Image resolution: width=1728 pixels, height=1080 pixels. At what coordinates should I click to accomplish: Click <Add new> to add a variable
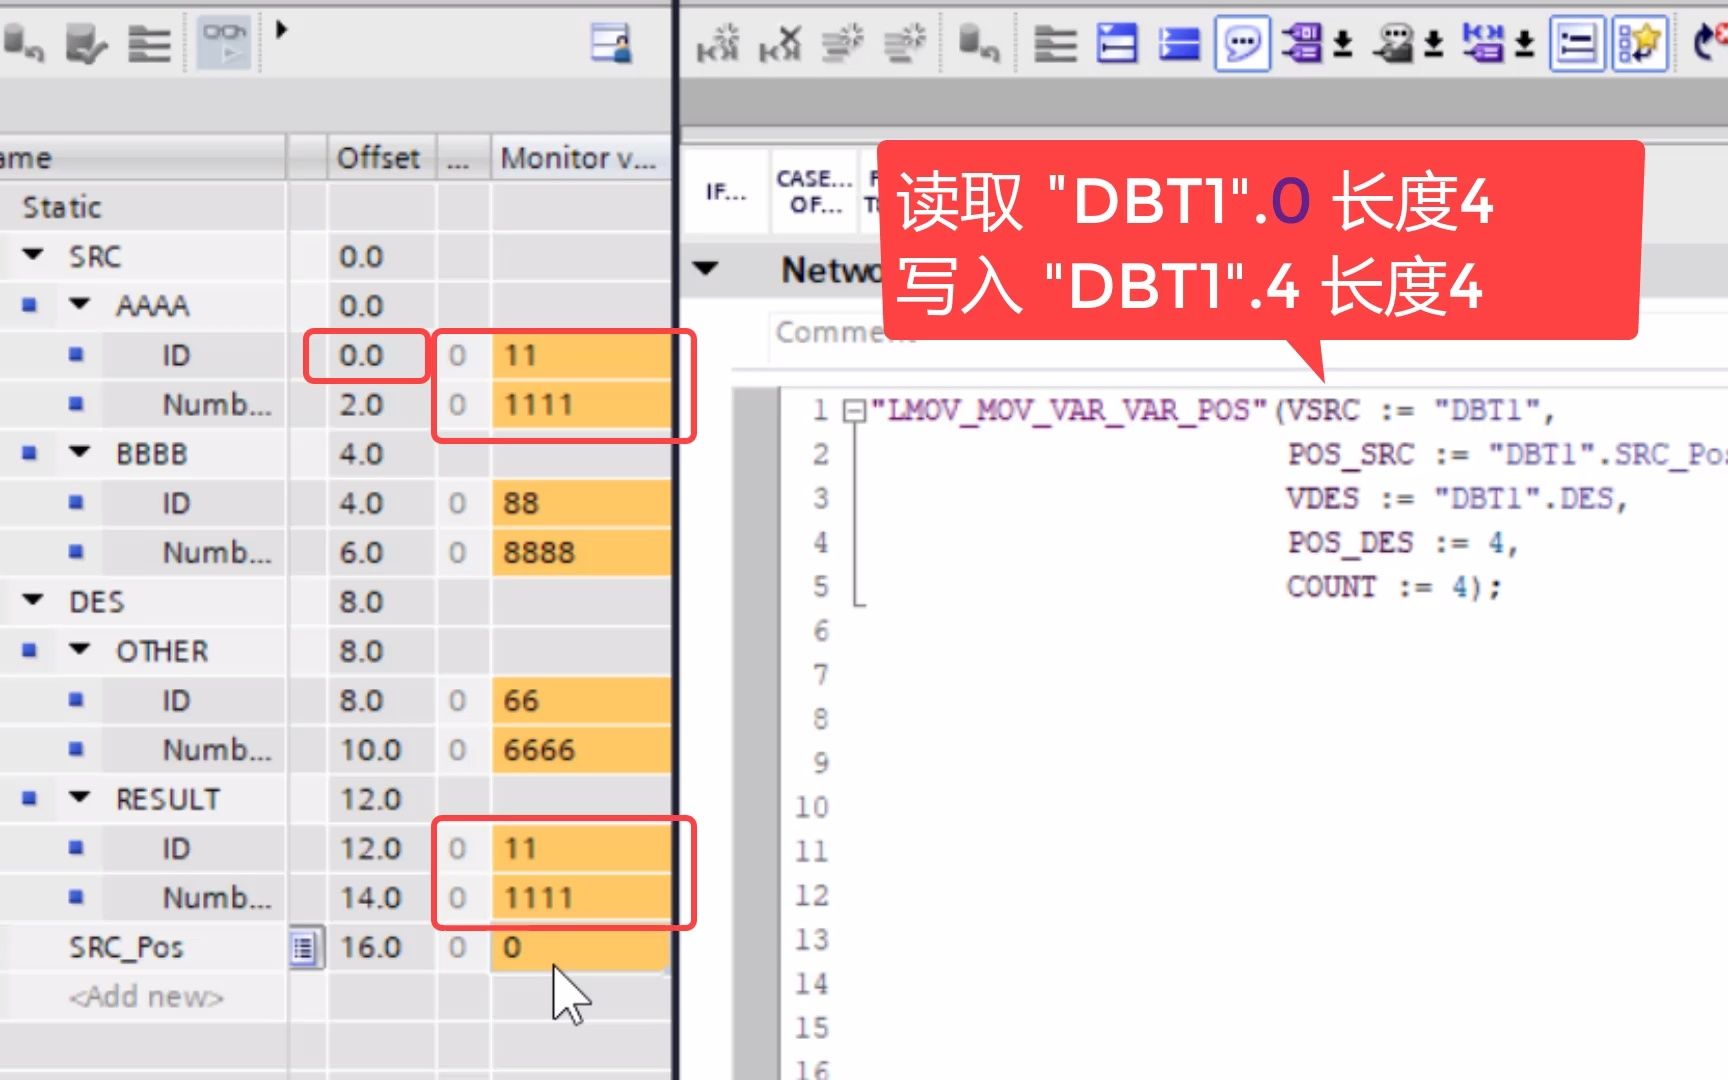click(x=146, y=996)
